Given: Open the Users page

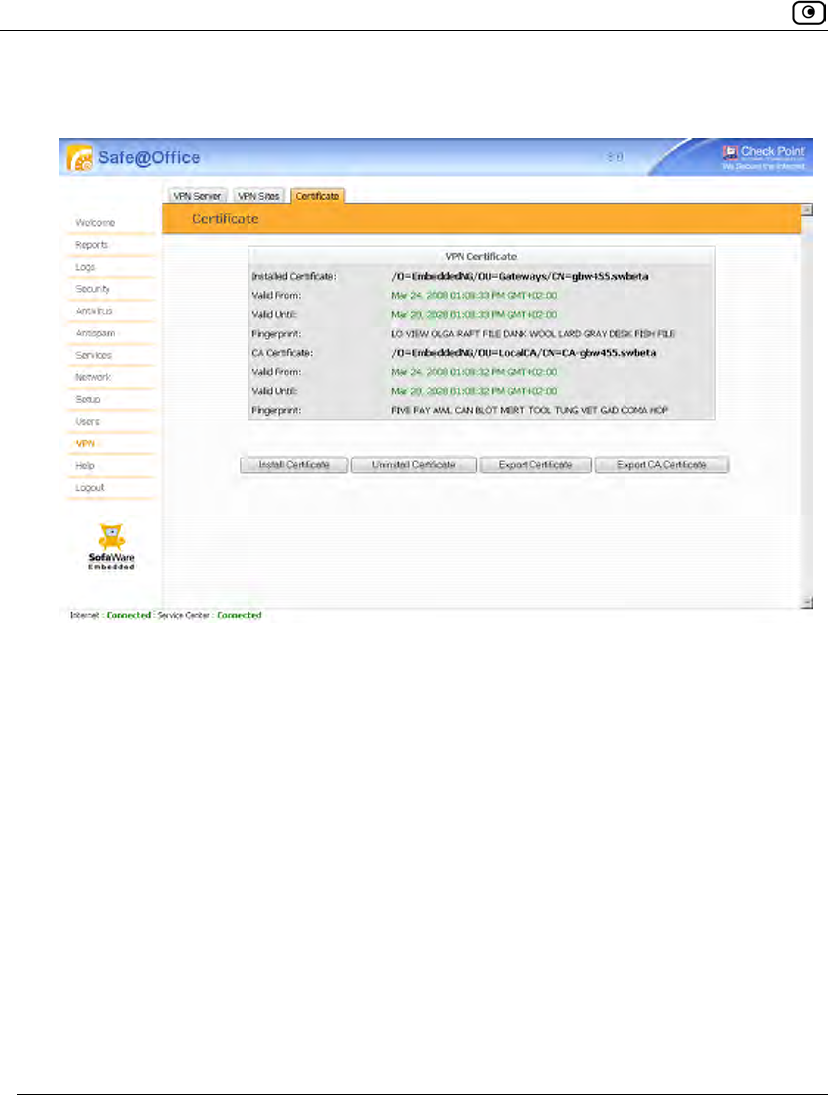Looking at the screenshot, I should (x=87, y=422).
